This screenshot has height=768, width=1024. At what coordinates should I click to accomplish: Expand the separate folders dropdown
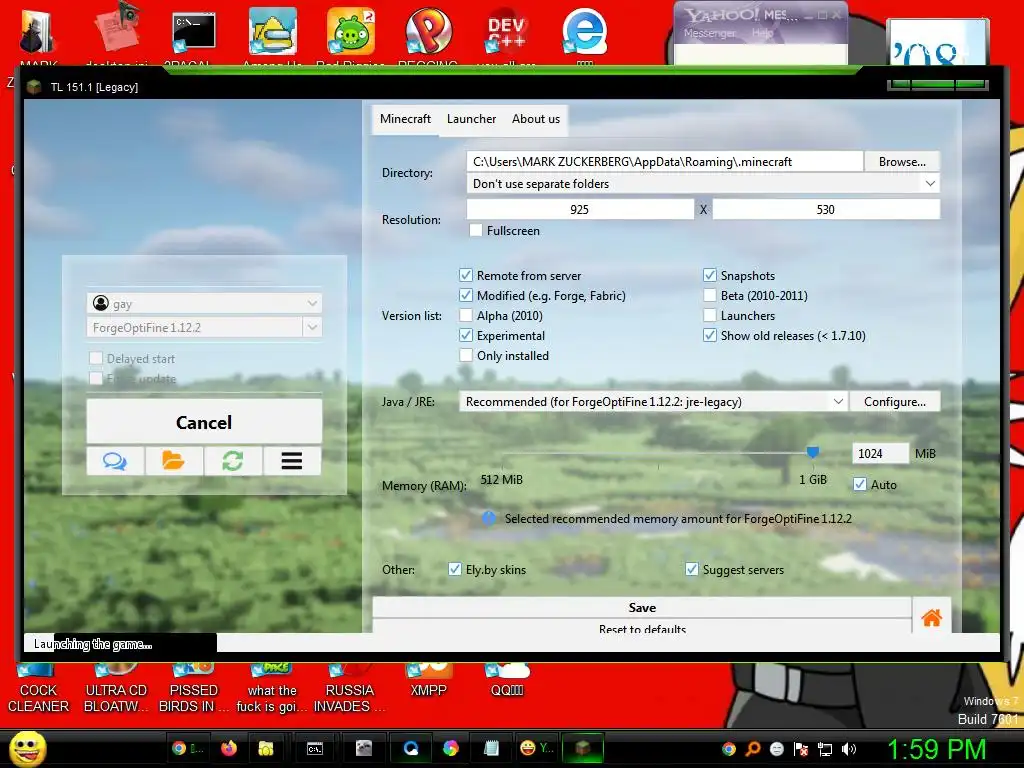703,184
